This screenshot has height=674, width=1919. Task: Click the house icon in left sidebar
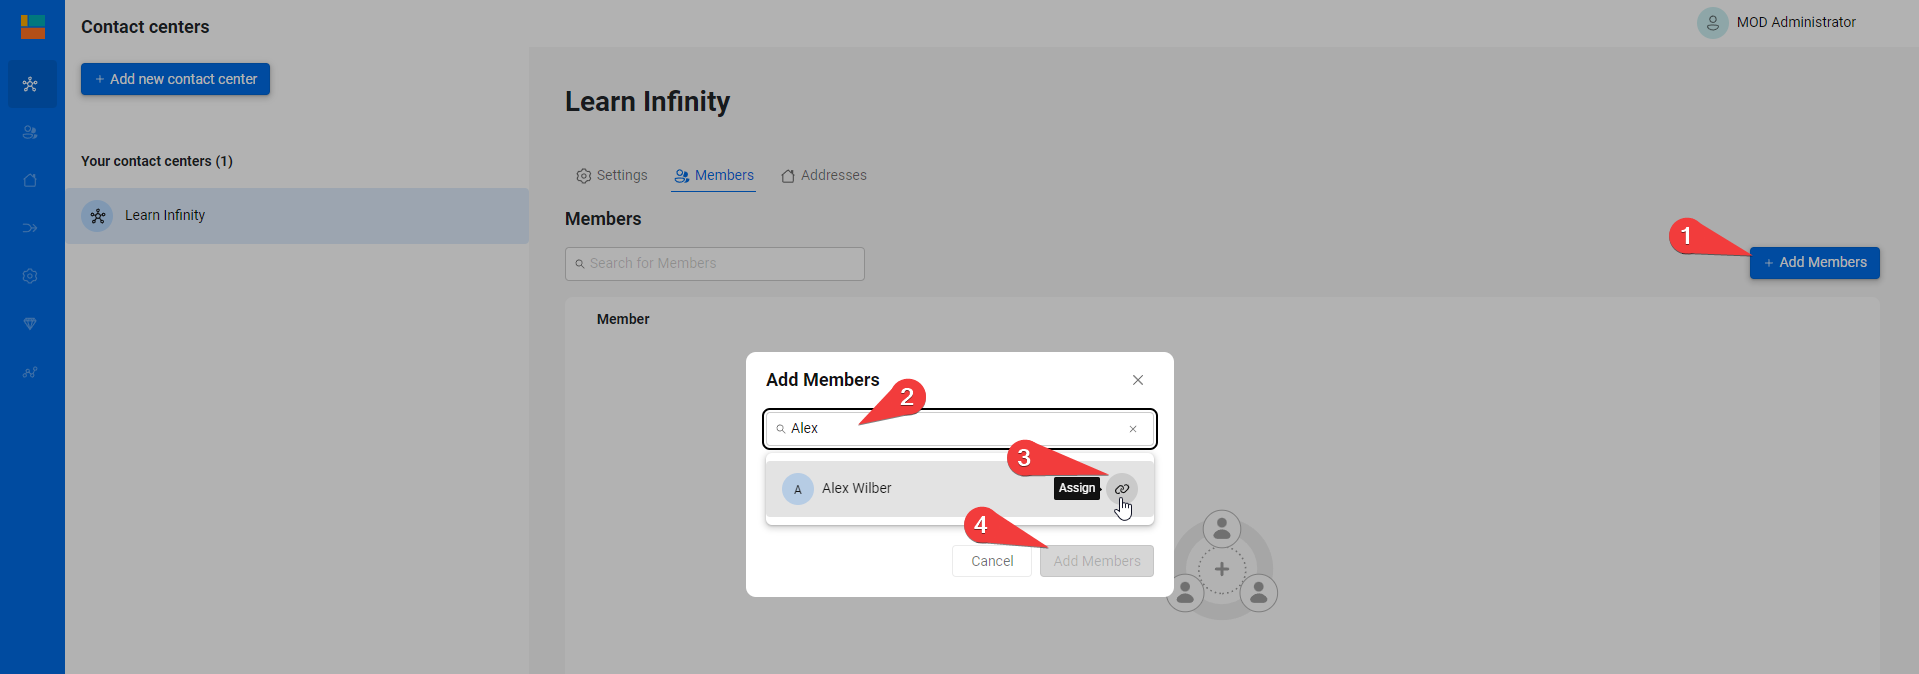coord(30,180)
